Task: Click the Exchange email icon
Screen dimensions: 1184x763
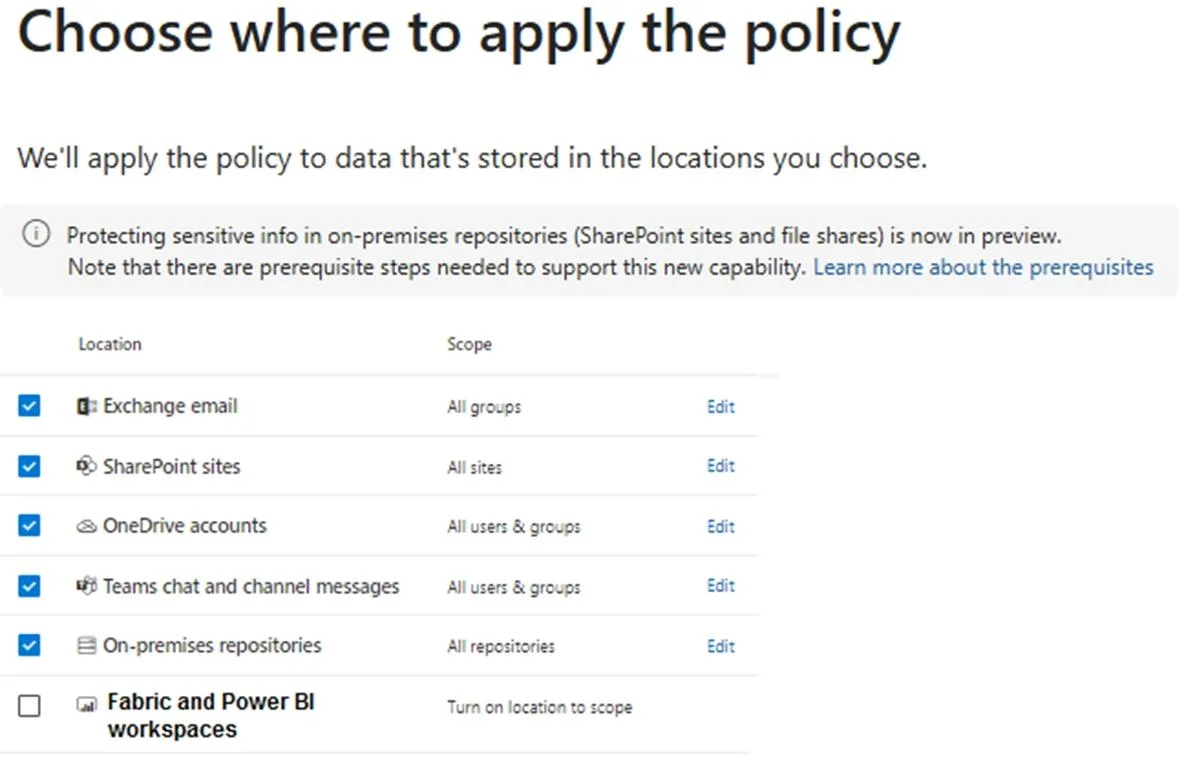Action: click(86, 406)
